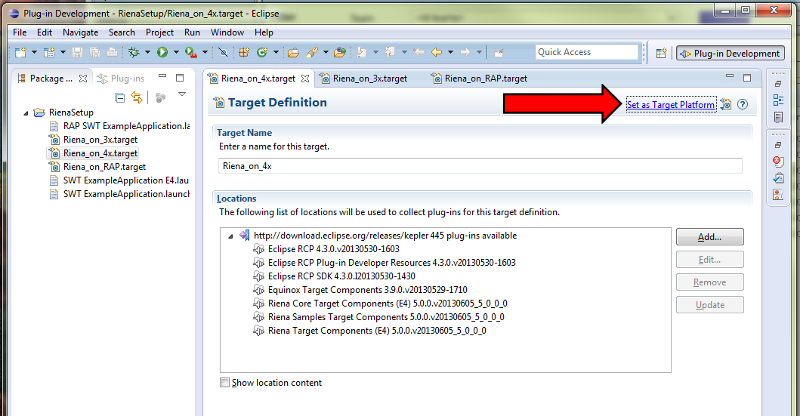Open the Run configurations dropdown arrow
Screen dimensions: 800x416
tap(176, 52)
